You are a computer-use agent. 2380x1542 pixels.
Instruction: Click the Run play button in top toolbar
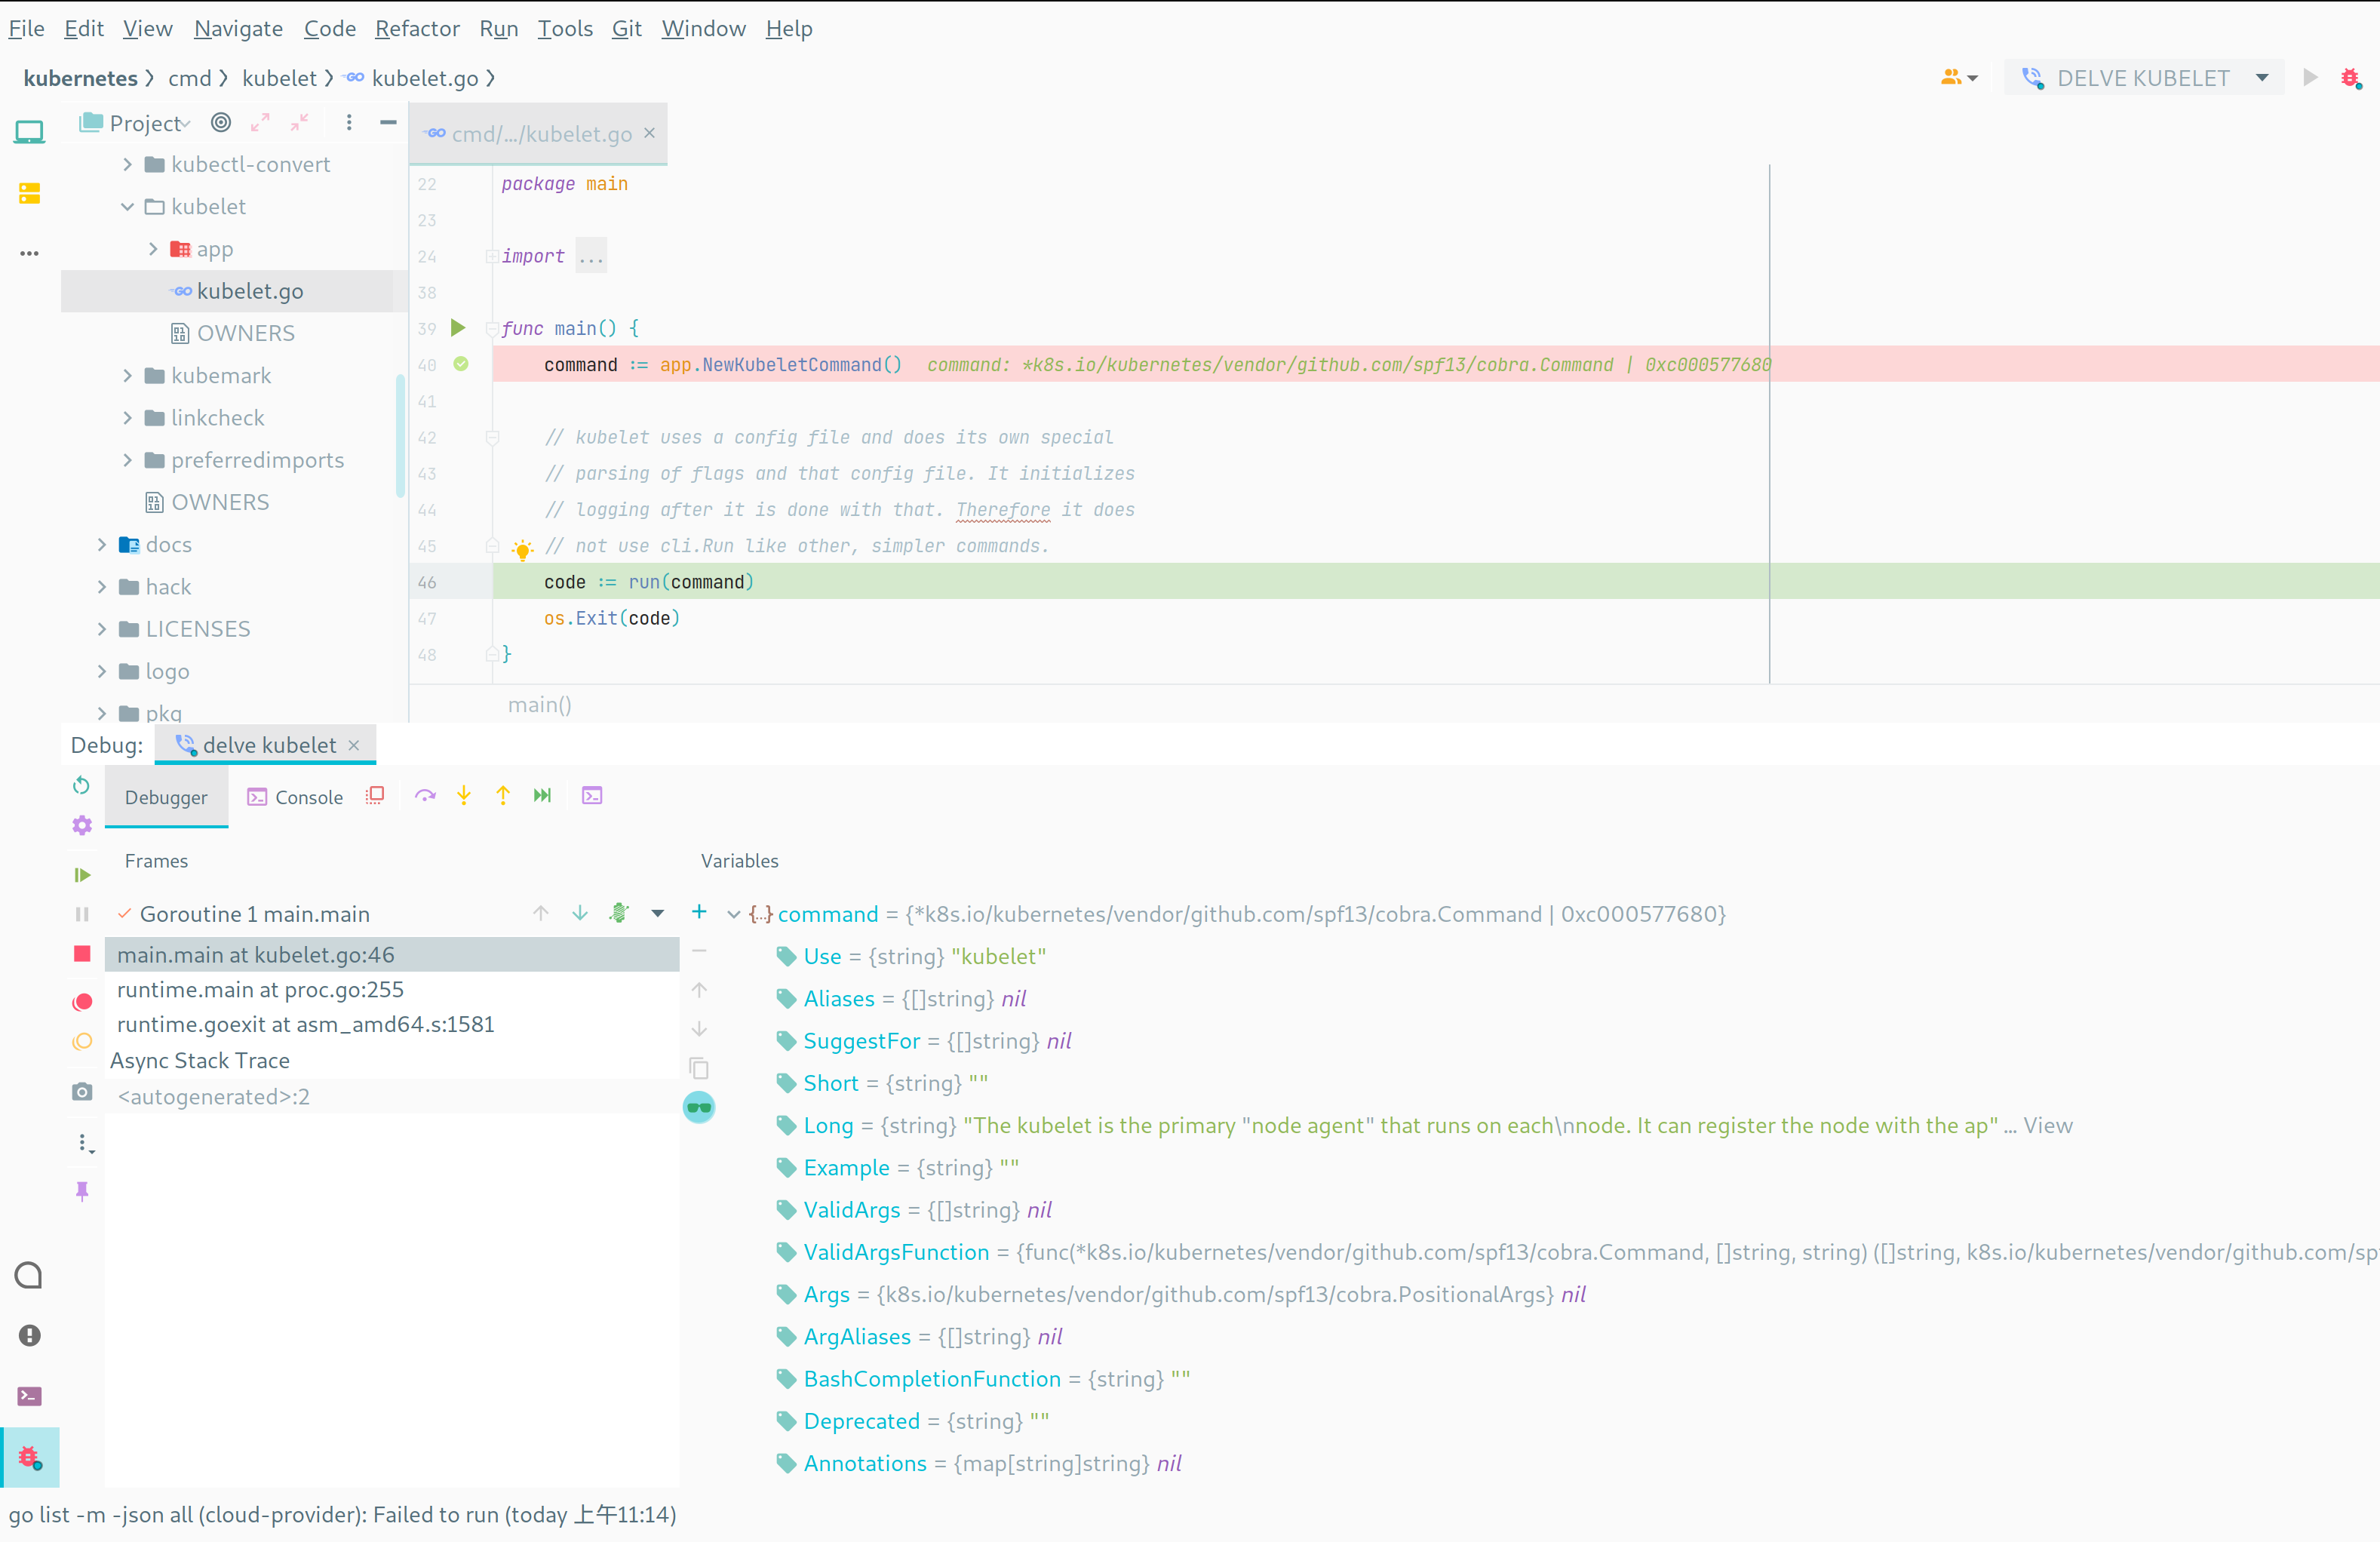click(2310, 78)
